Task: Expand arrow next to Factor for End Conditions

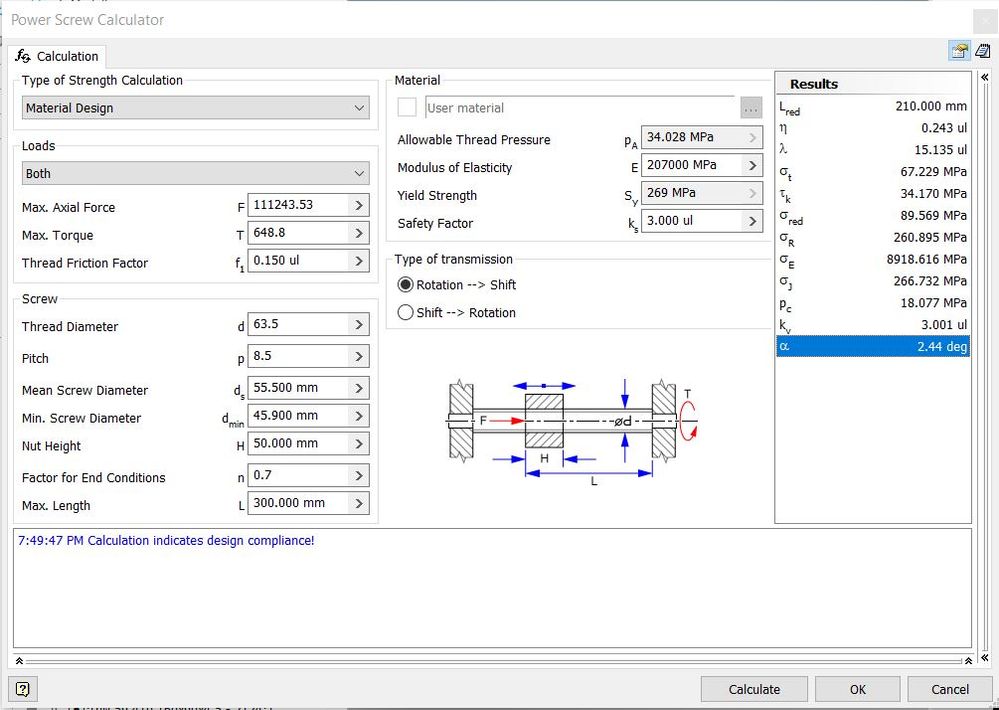Action: click(359, 475)
